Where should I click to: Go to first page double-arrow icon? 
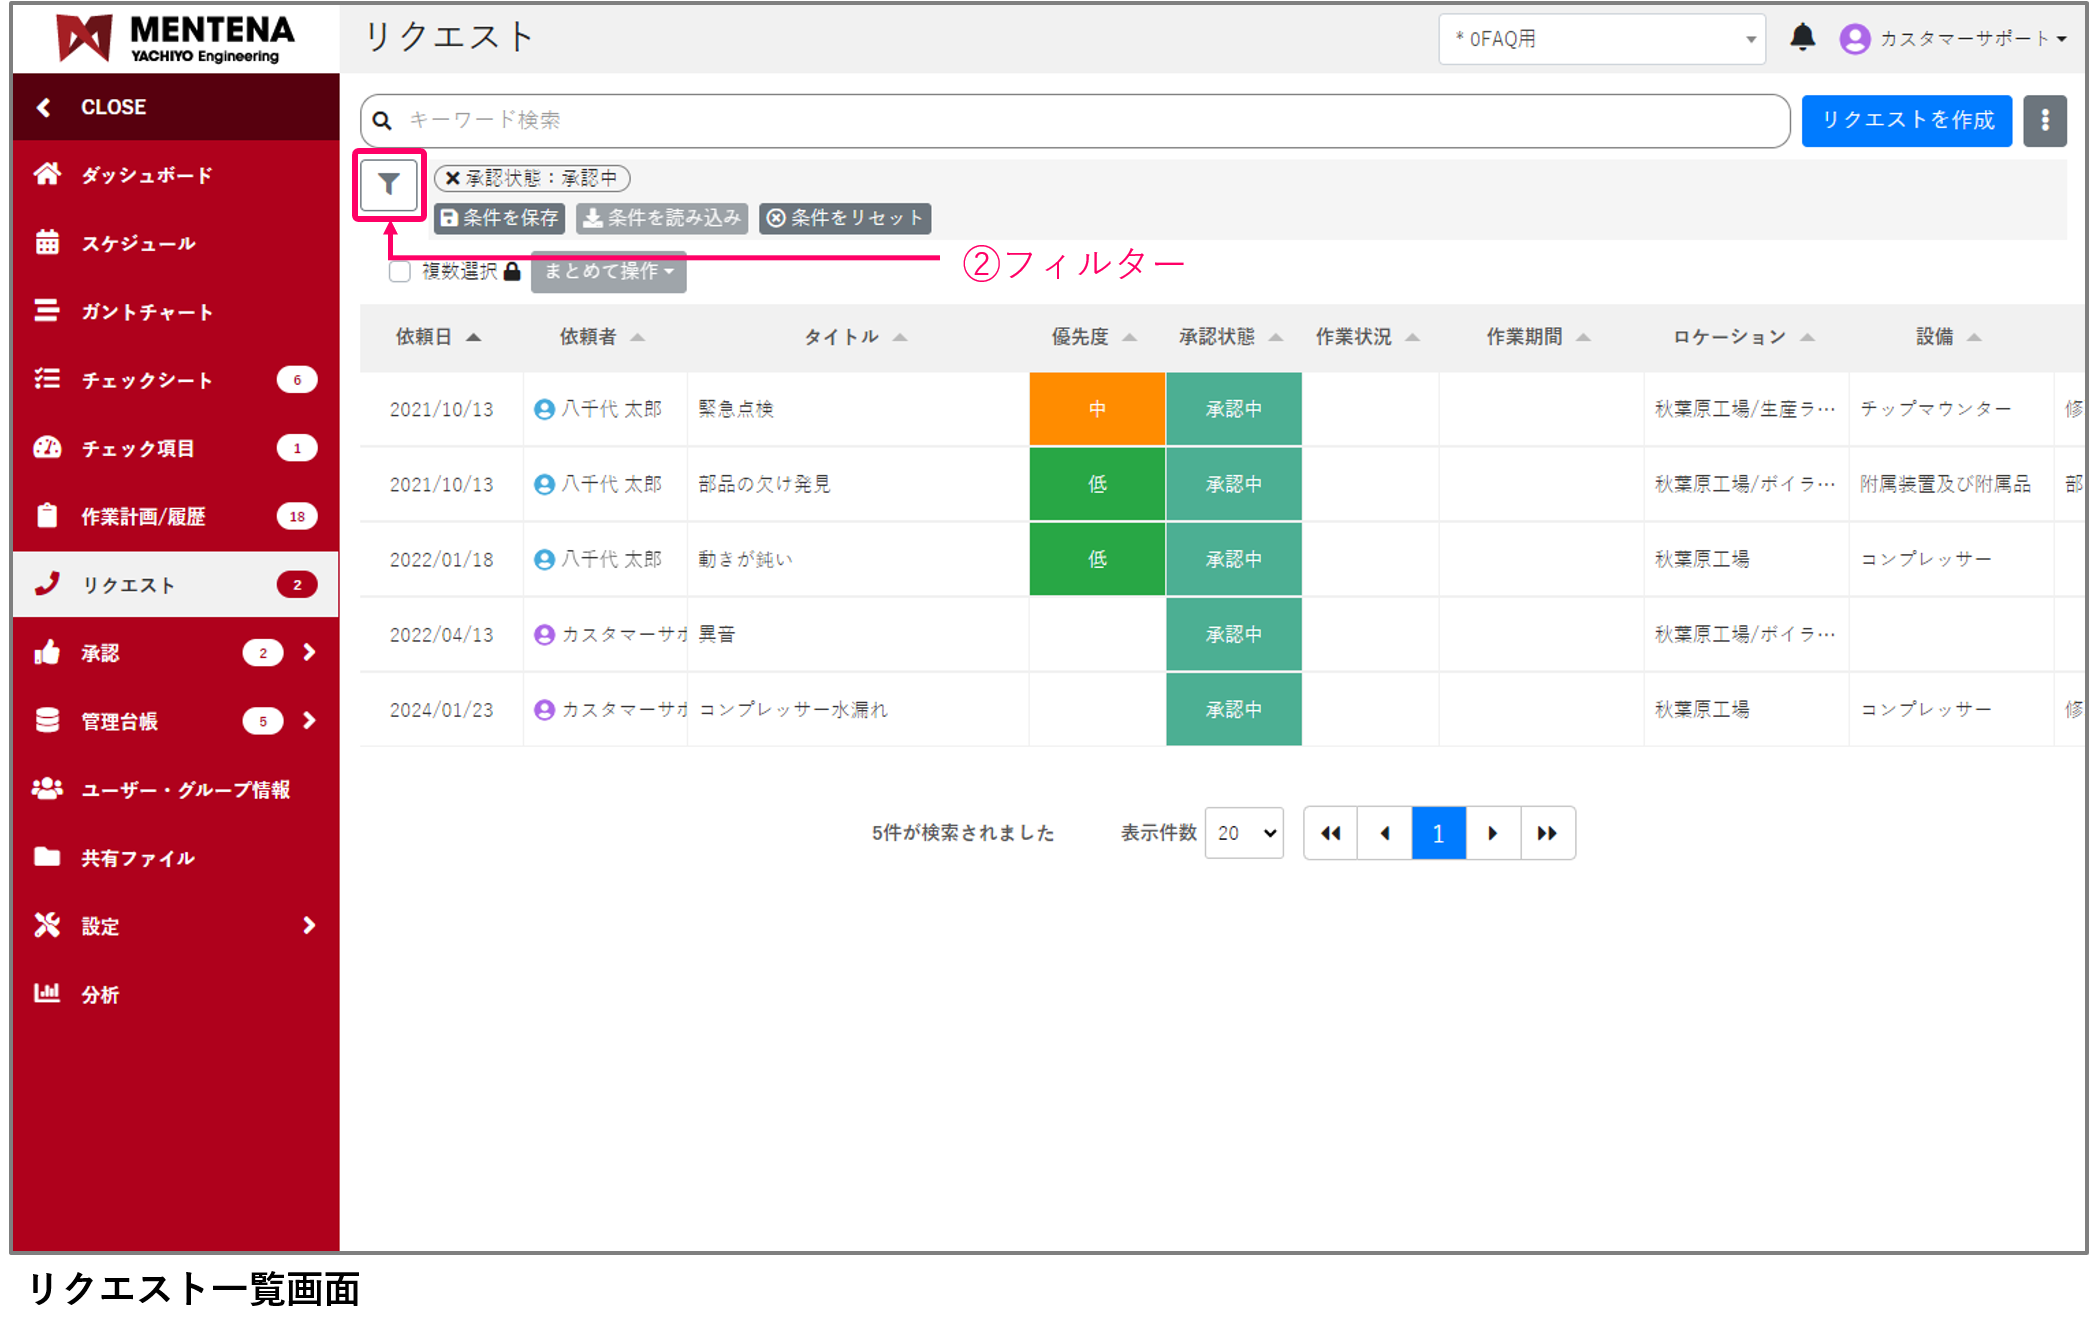click(1330, 833)
